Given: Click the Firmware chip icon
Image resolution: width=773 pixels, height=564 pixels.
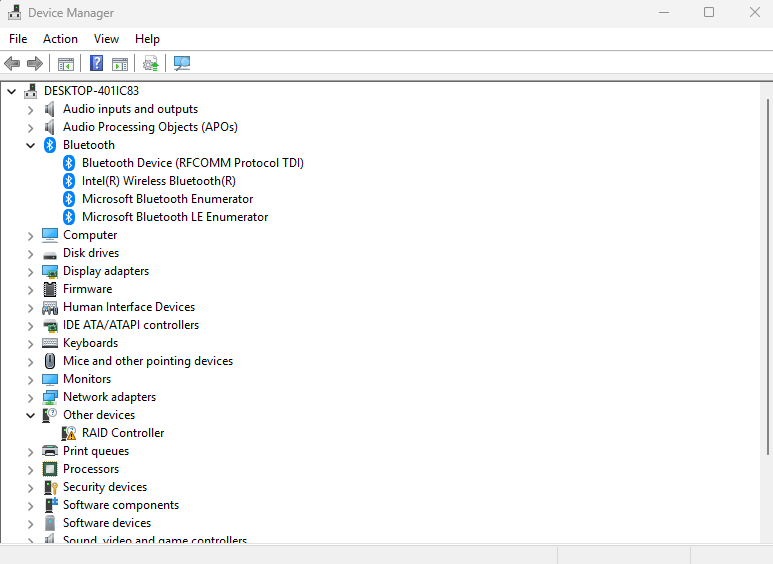Looking at the screenshot, I should (50, 289).
